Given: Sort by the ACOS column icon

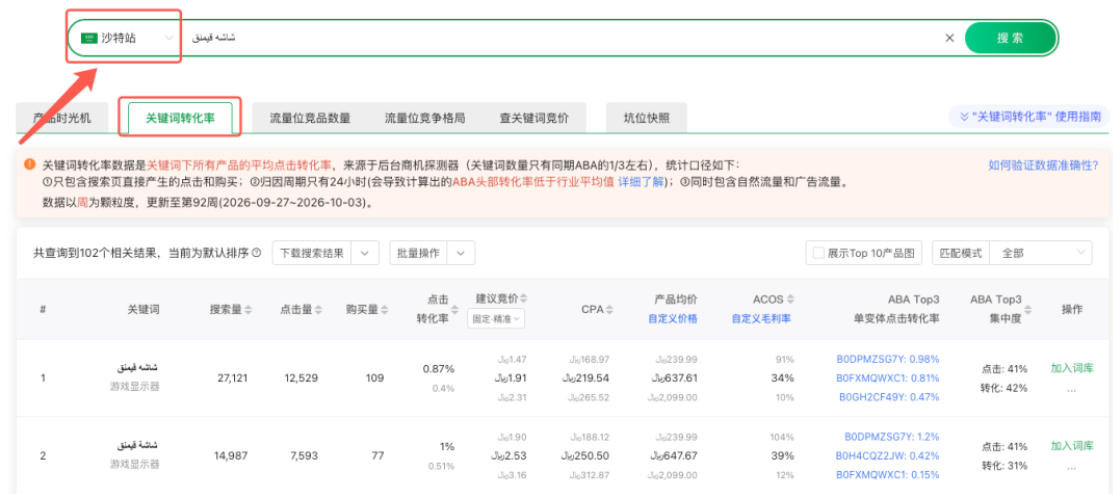Looking at the screenshot, I should point(790,299).
